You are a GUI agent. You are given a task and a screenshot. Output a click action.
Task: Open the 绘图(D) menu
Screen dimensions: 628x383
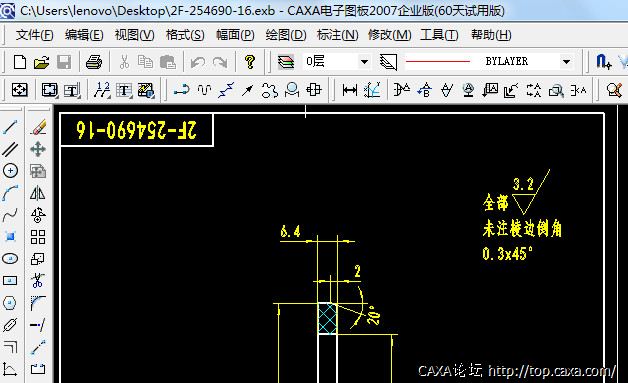pos(286,35)
